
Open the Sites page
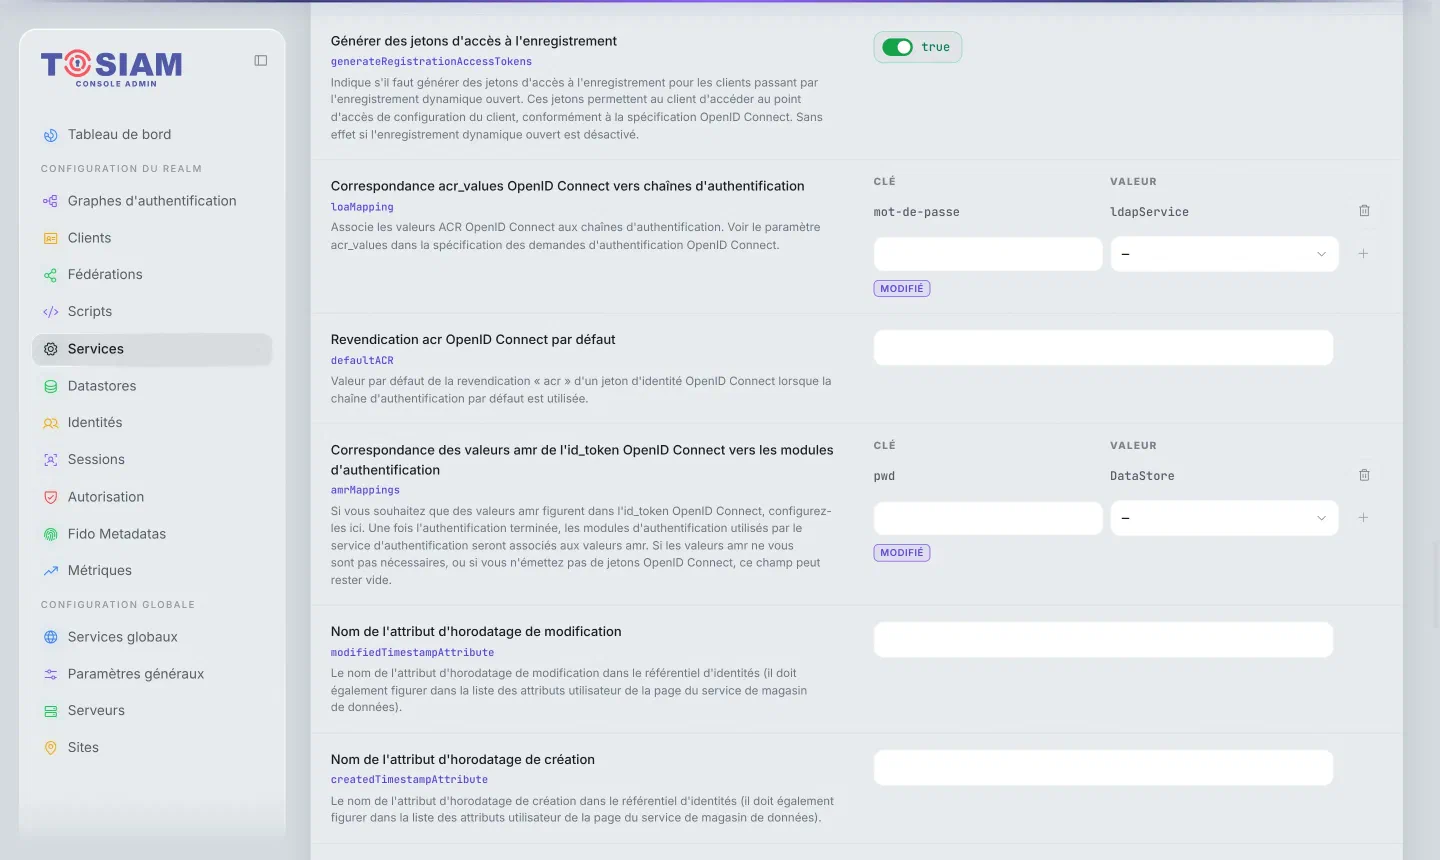coord(152,748)
